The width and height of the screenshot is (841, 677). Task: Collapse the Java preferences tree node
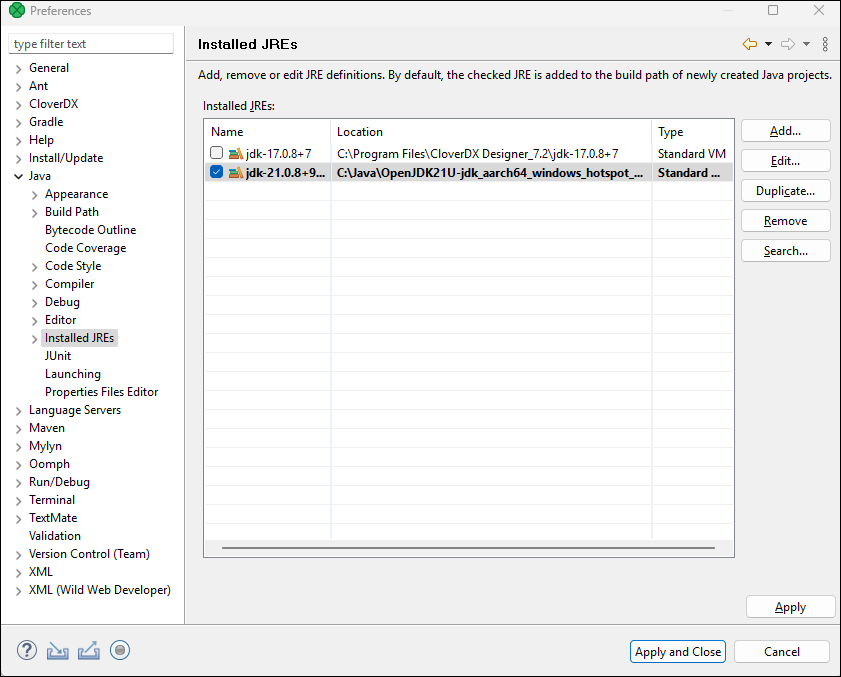19,175
